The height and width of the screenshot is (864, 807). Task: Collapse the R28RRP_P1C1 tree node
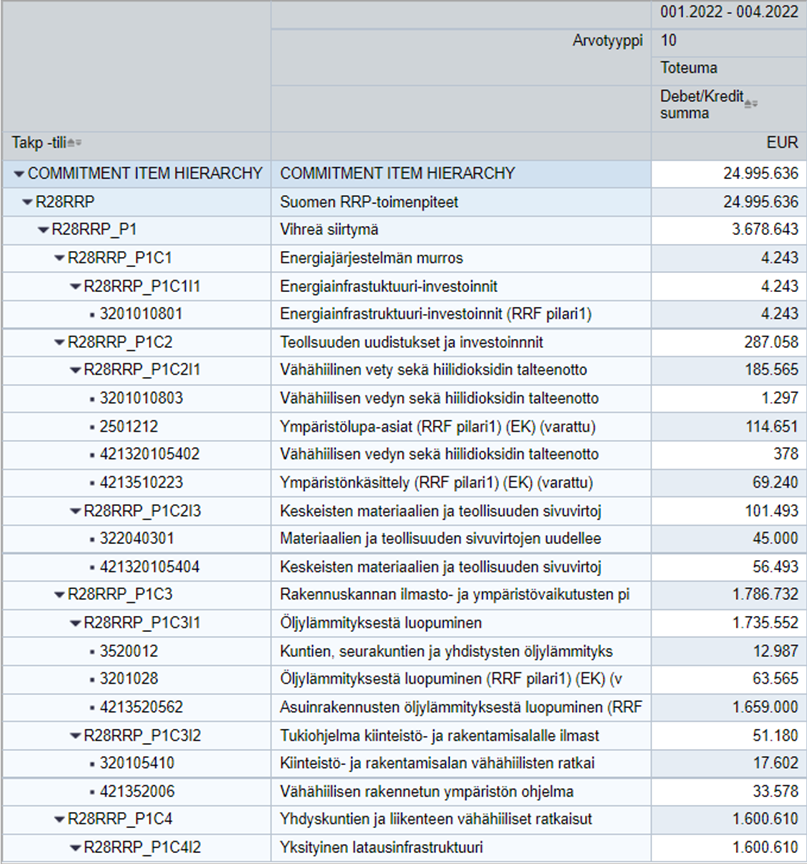click(x=59, y=258)
